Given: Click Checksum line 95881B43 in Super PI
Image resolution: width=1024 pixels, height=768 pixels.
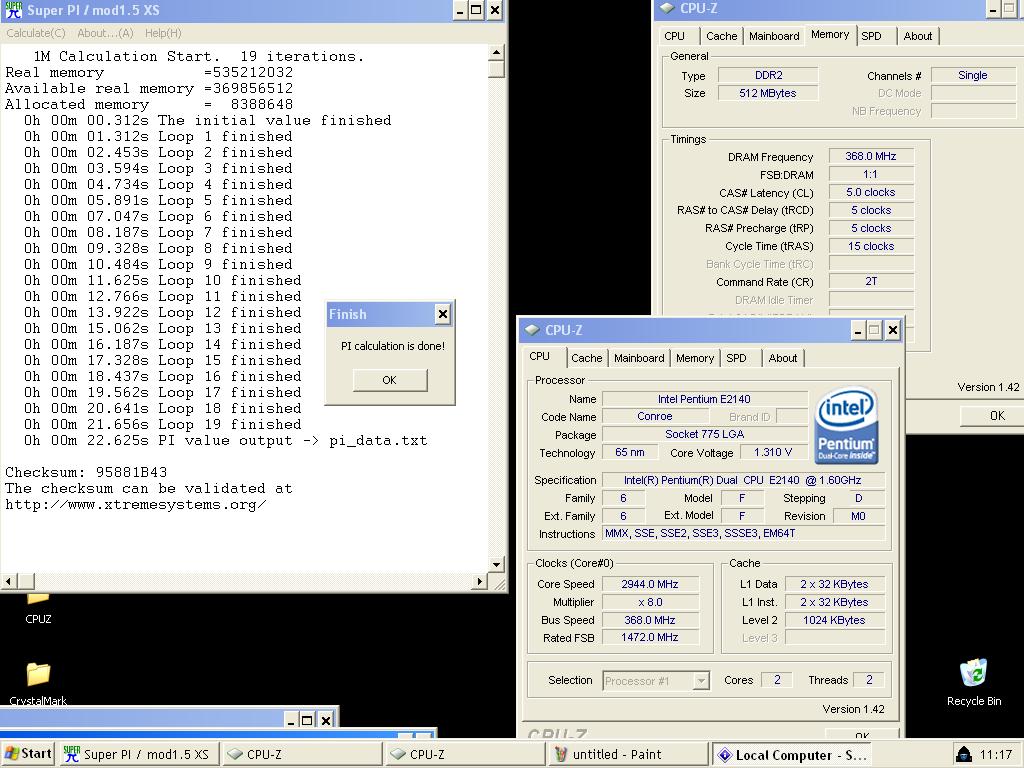Looking at the screenshot, I should click(x=86, y=472).
